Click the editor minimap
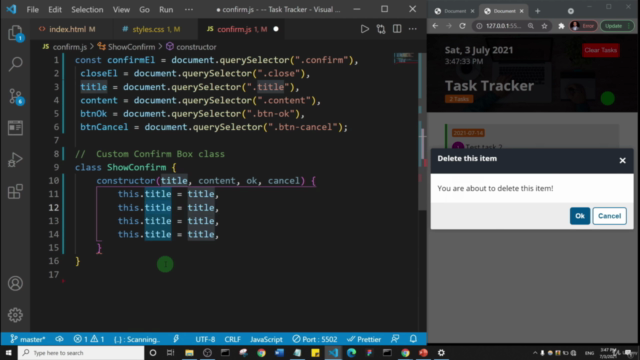The image size is (640, 360). [404, 58]
